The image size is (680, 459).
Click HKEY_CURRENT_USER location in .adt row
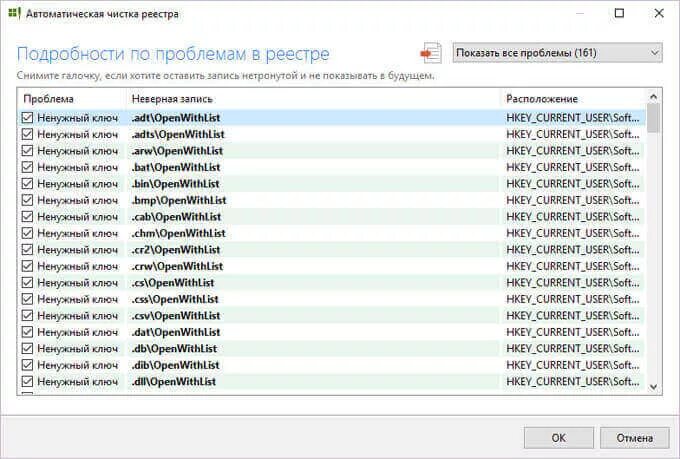(x=572, y=118)
